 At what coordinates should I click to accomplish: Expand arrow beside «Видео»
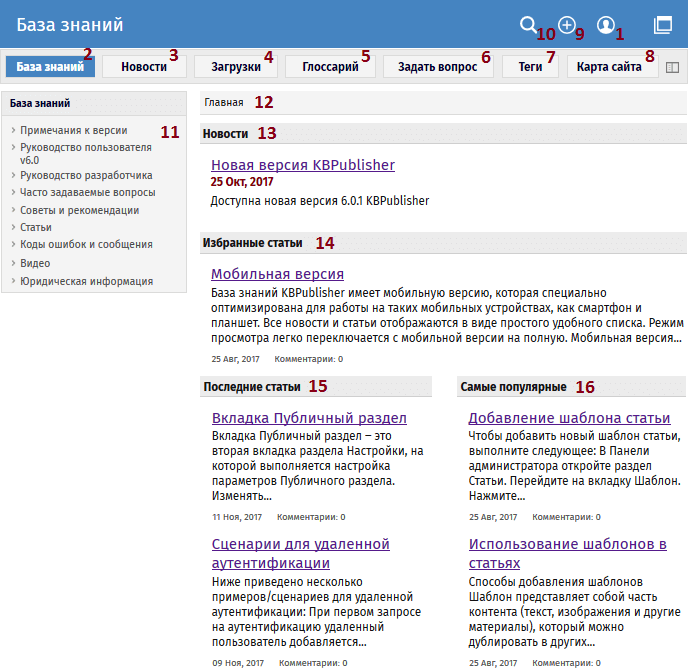pyautogui.click(x=13, y=263)
